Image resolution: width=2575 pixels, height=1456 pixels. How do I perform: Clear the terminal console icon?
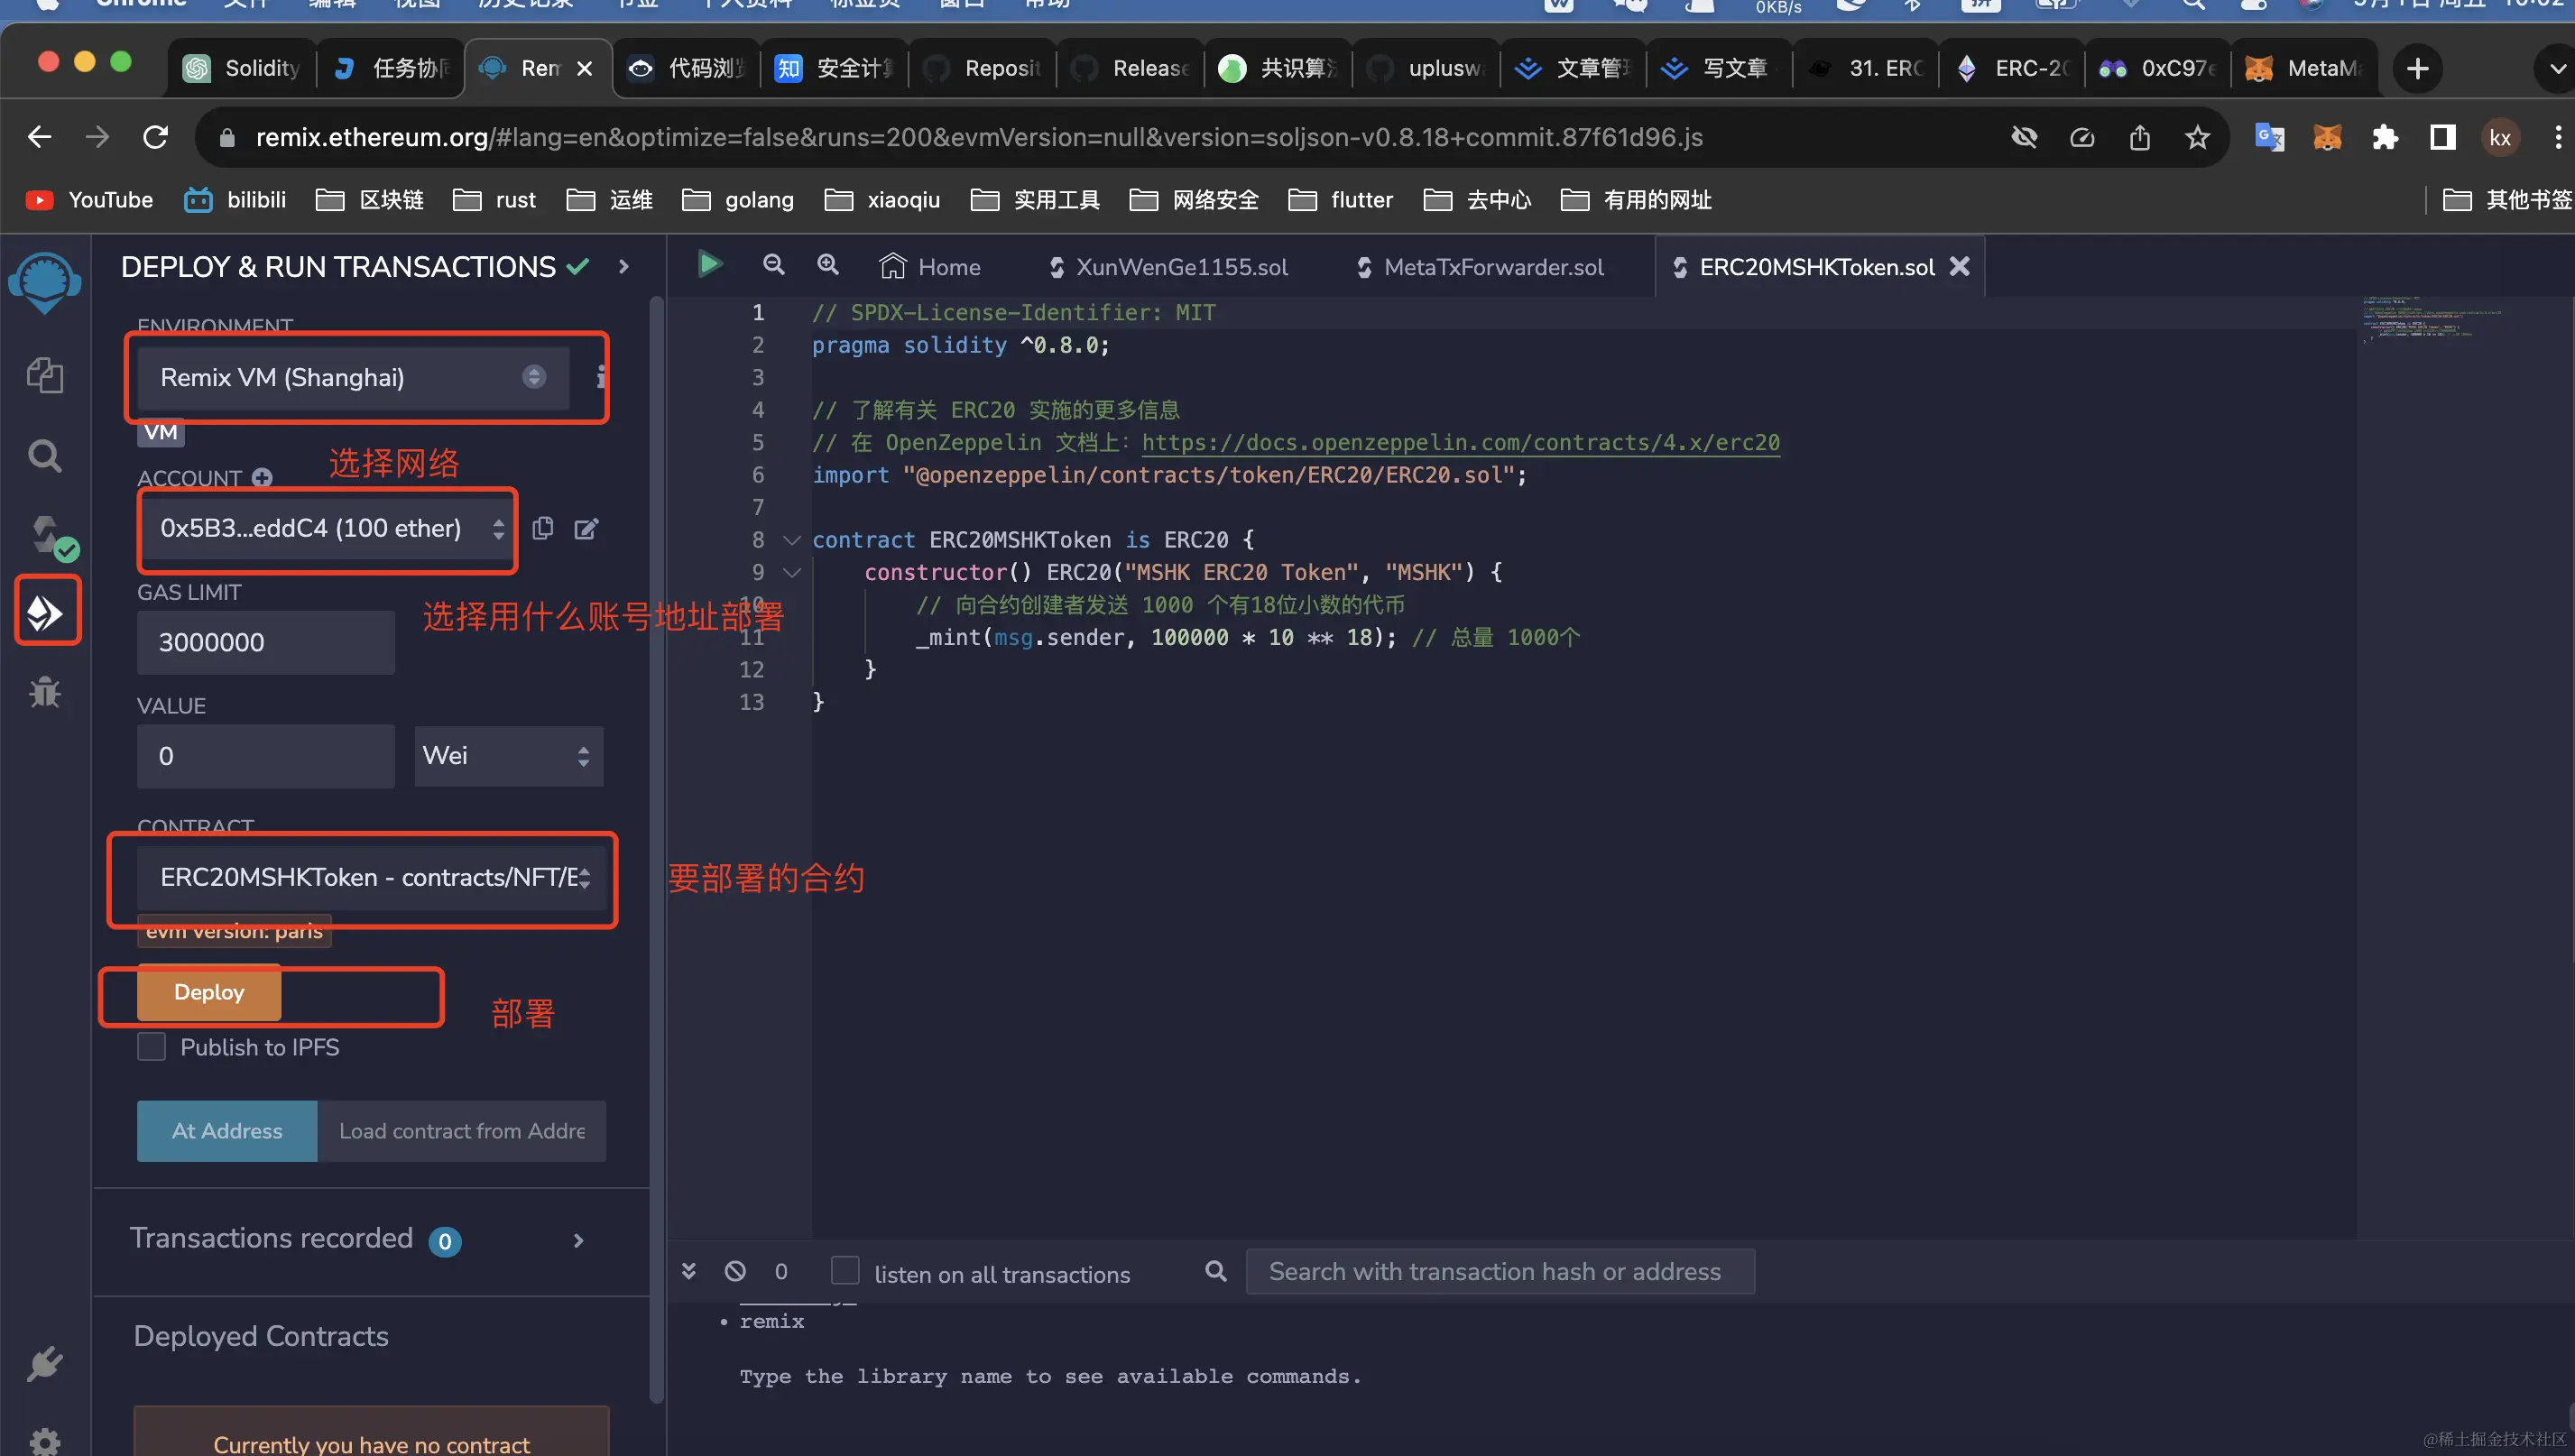point(735,1271)
